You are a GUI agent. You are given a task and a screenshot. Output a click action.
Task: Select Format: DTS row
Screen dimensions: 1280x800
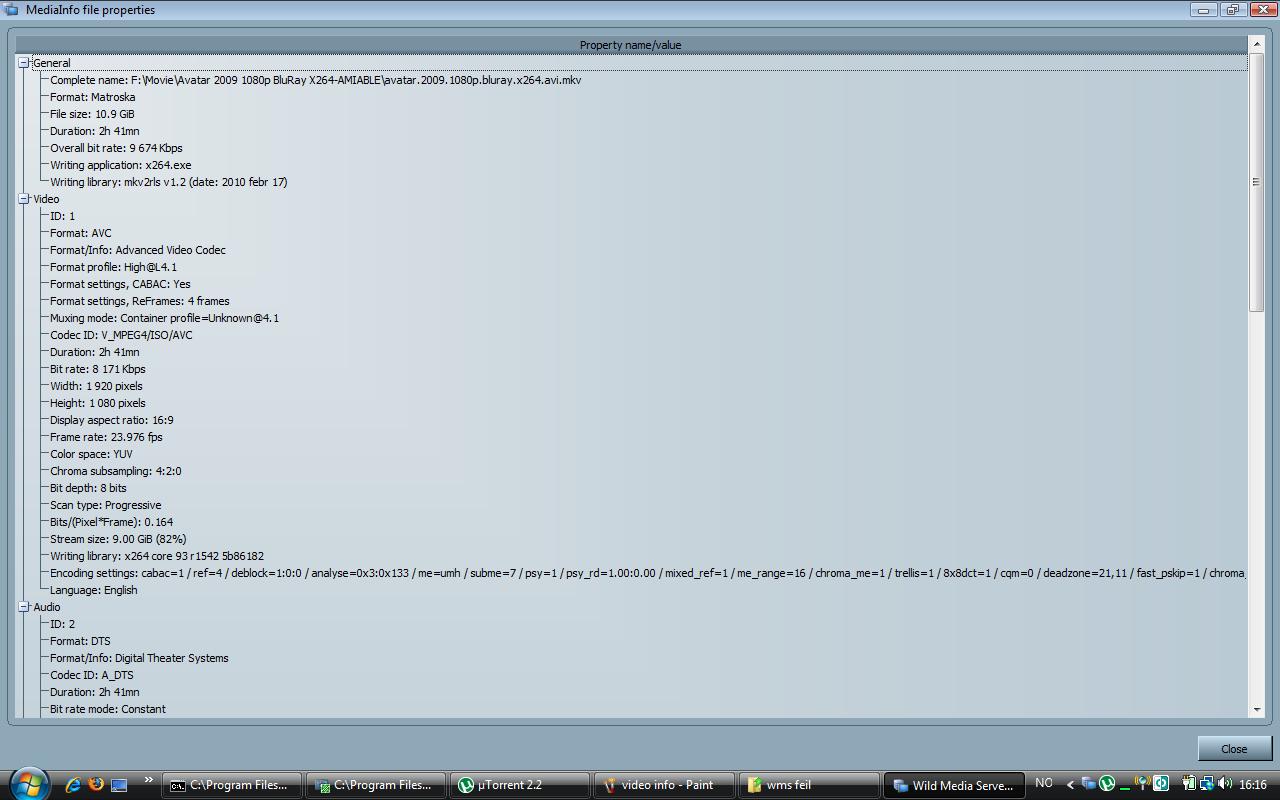point(81,641)
